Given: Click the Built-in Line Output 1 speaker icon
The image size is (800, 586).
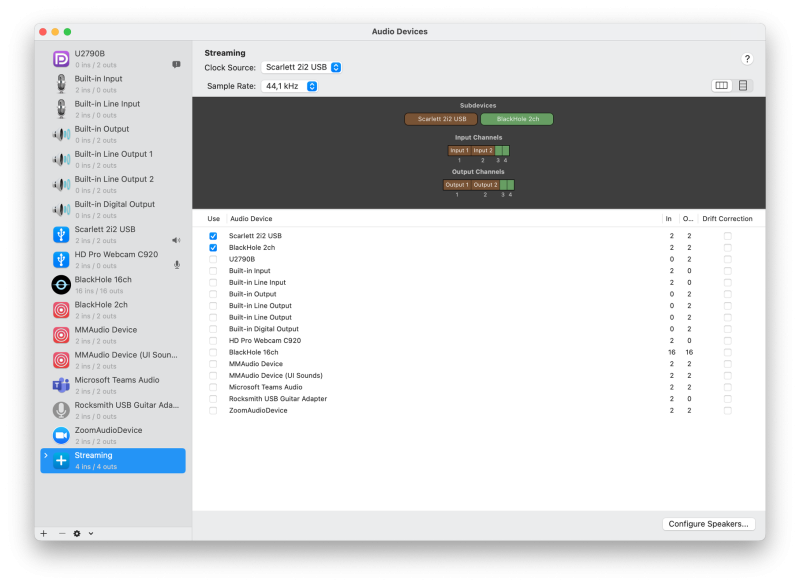Looking at the screenshot, I should pos(61,159).
